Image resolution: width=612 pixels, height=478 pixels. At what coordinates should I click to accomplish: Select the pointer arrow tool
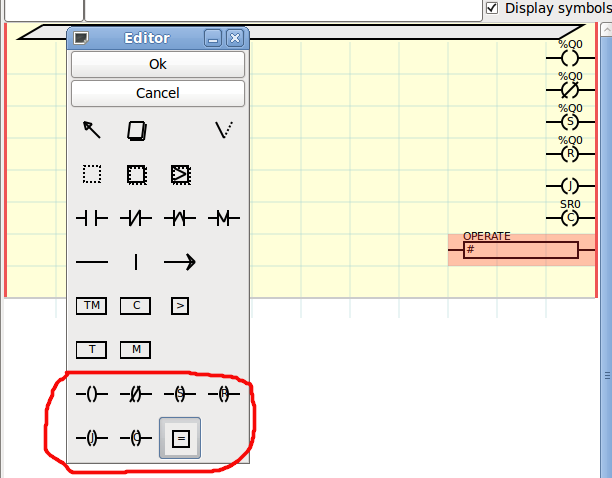coord(92,130)
